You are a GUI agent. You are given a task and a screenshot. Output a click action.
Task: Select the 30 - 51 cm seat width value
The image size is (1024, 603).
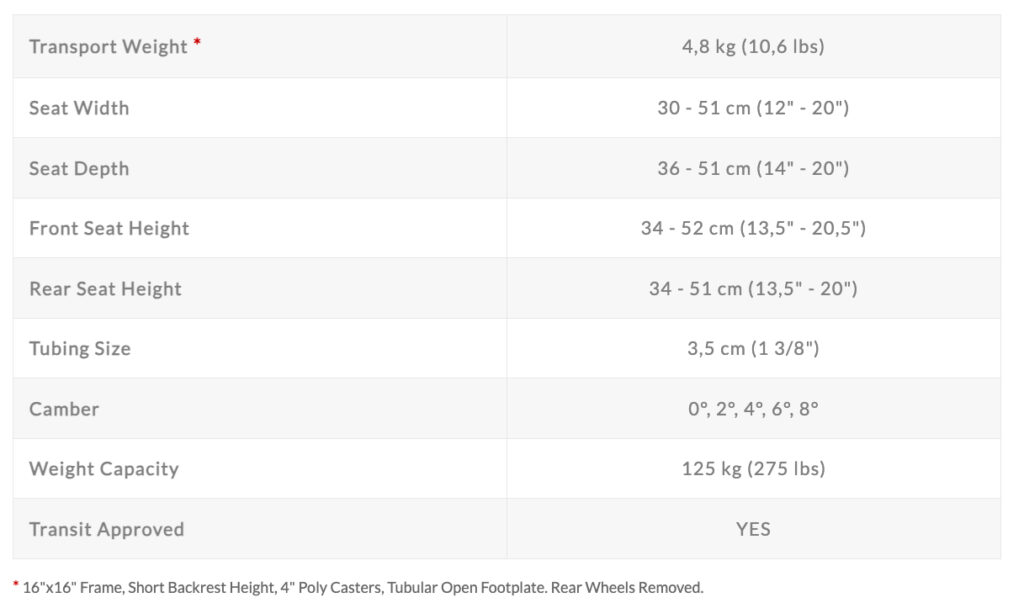pos(753,108)
